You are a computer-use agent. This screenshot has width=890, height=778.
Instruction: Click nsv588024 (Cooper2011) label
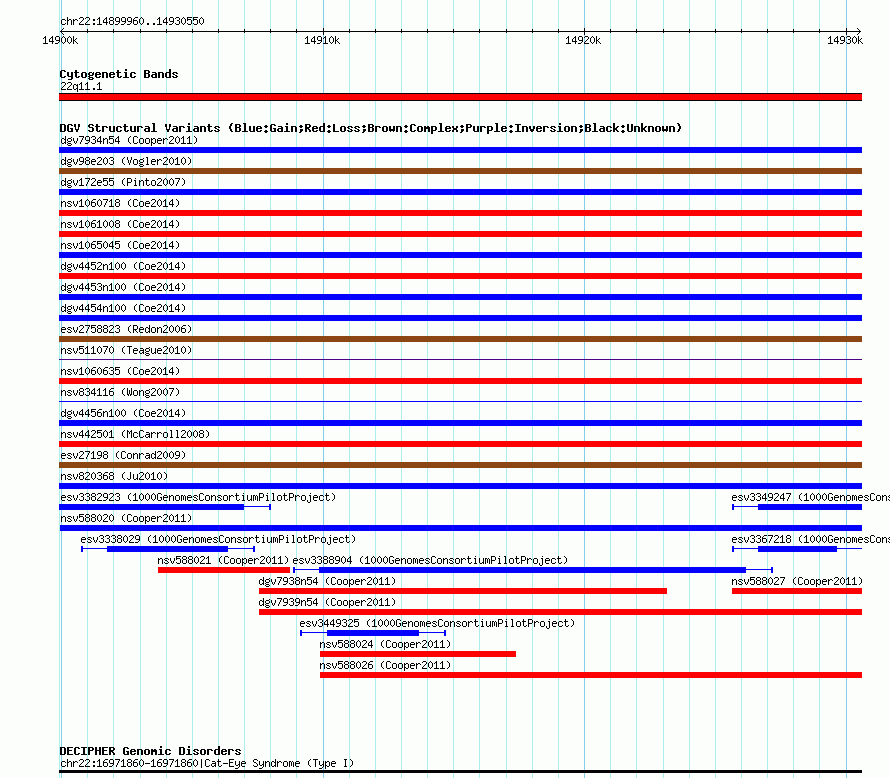(x=385, y=645)
